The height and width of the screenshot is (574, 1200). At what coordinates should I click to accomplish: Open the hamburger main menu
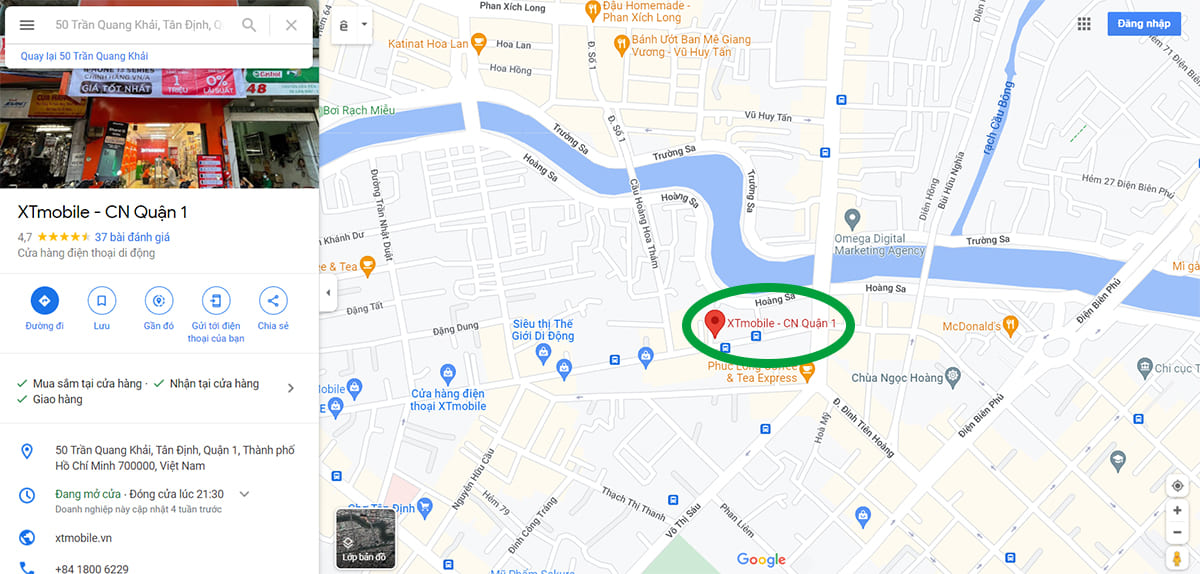(x=27, y=25)
